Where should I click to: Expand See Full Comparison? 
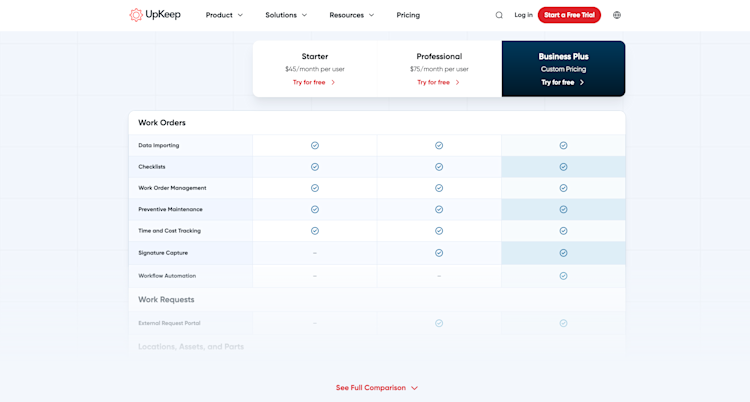point(377,388)
